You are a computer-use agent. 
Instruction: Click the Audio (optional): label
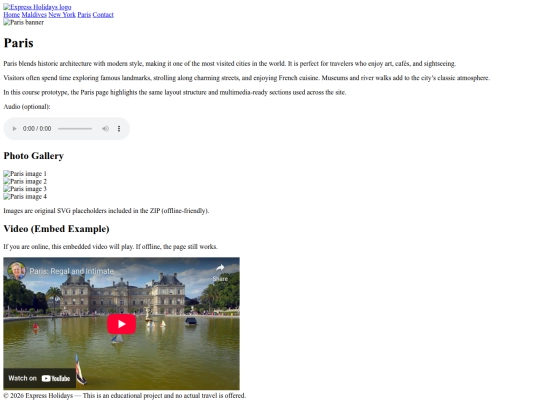(27, 107)
